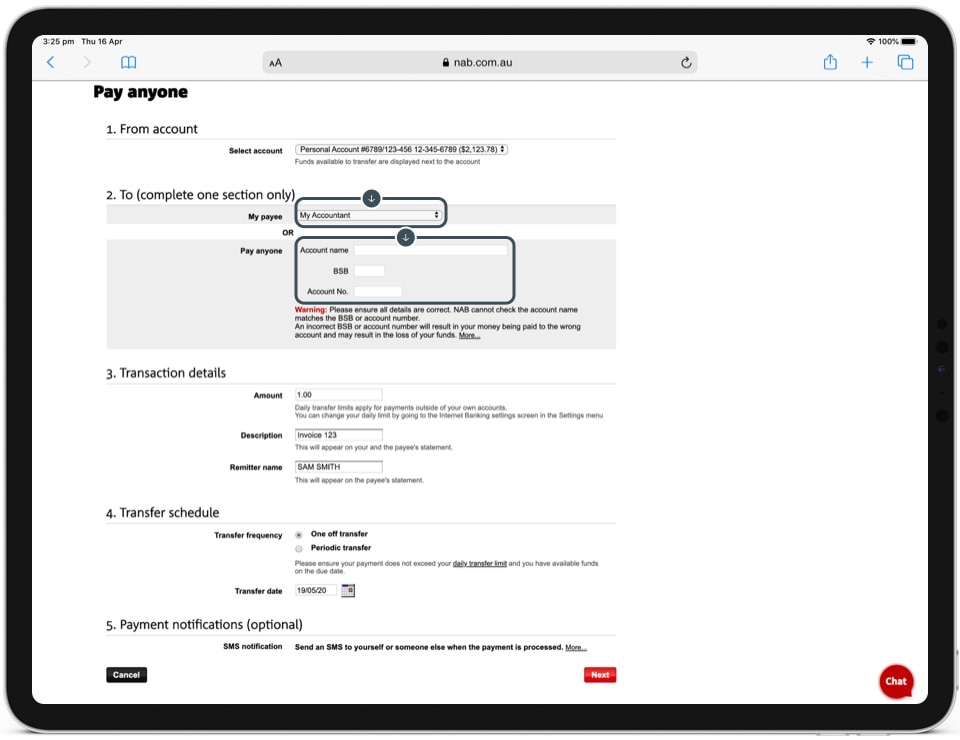This screenshot has width=960, height=740.
Task: Select Periodic transfer radio option
Action: (299, 548)
